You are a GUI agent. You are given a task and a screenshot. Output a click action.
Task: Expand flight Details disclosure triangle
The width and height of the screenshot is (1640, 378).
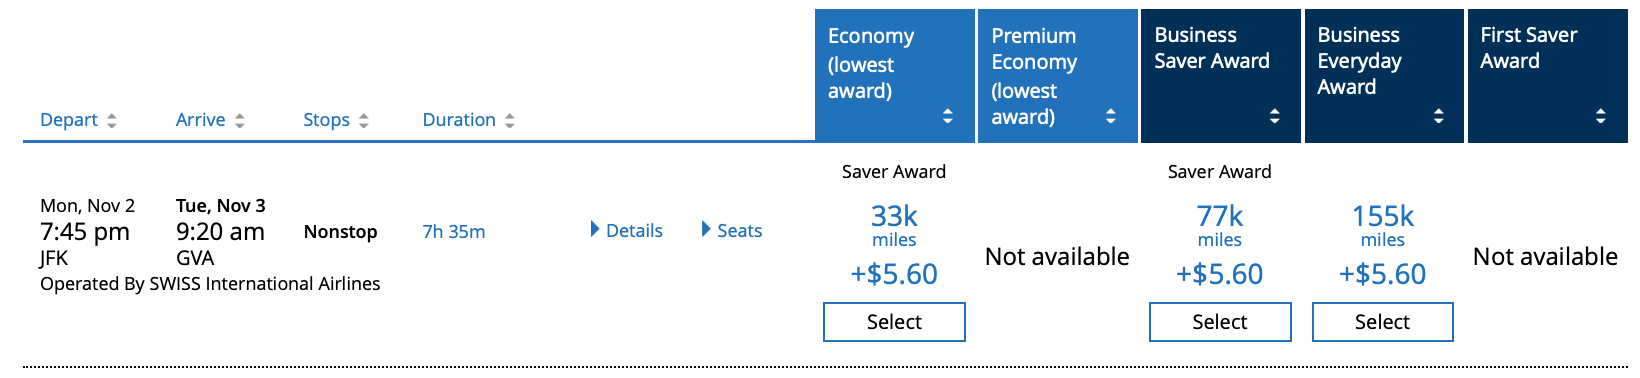596,229
